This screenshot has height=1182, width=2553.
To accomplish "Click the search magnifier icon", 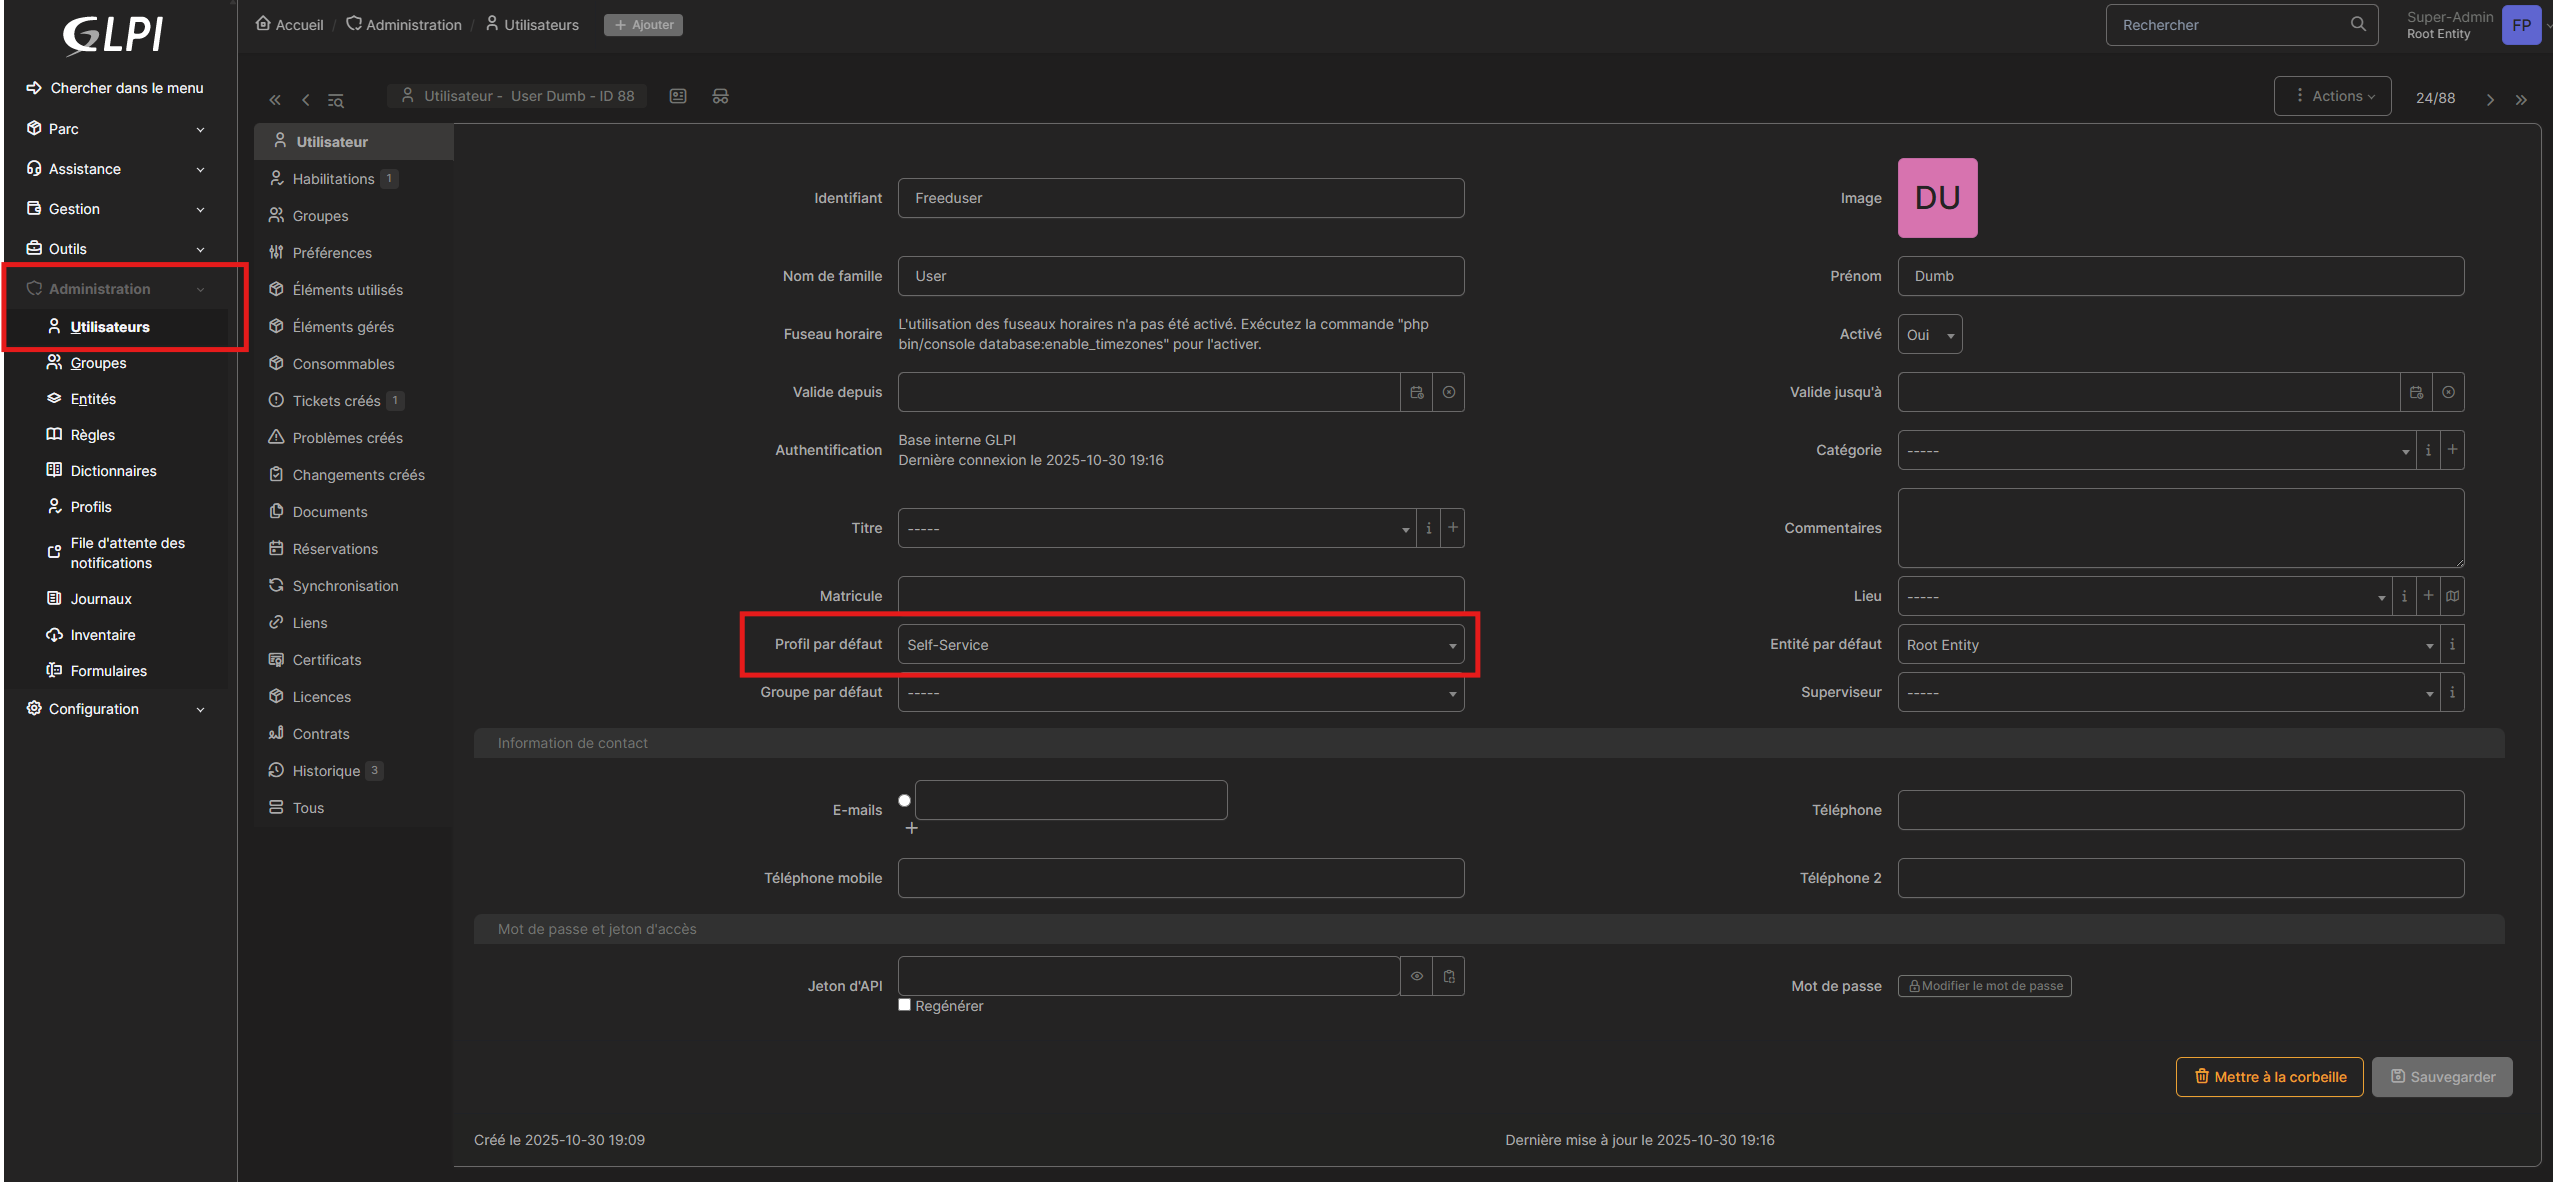I will (x=2358, y=24).
